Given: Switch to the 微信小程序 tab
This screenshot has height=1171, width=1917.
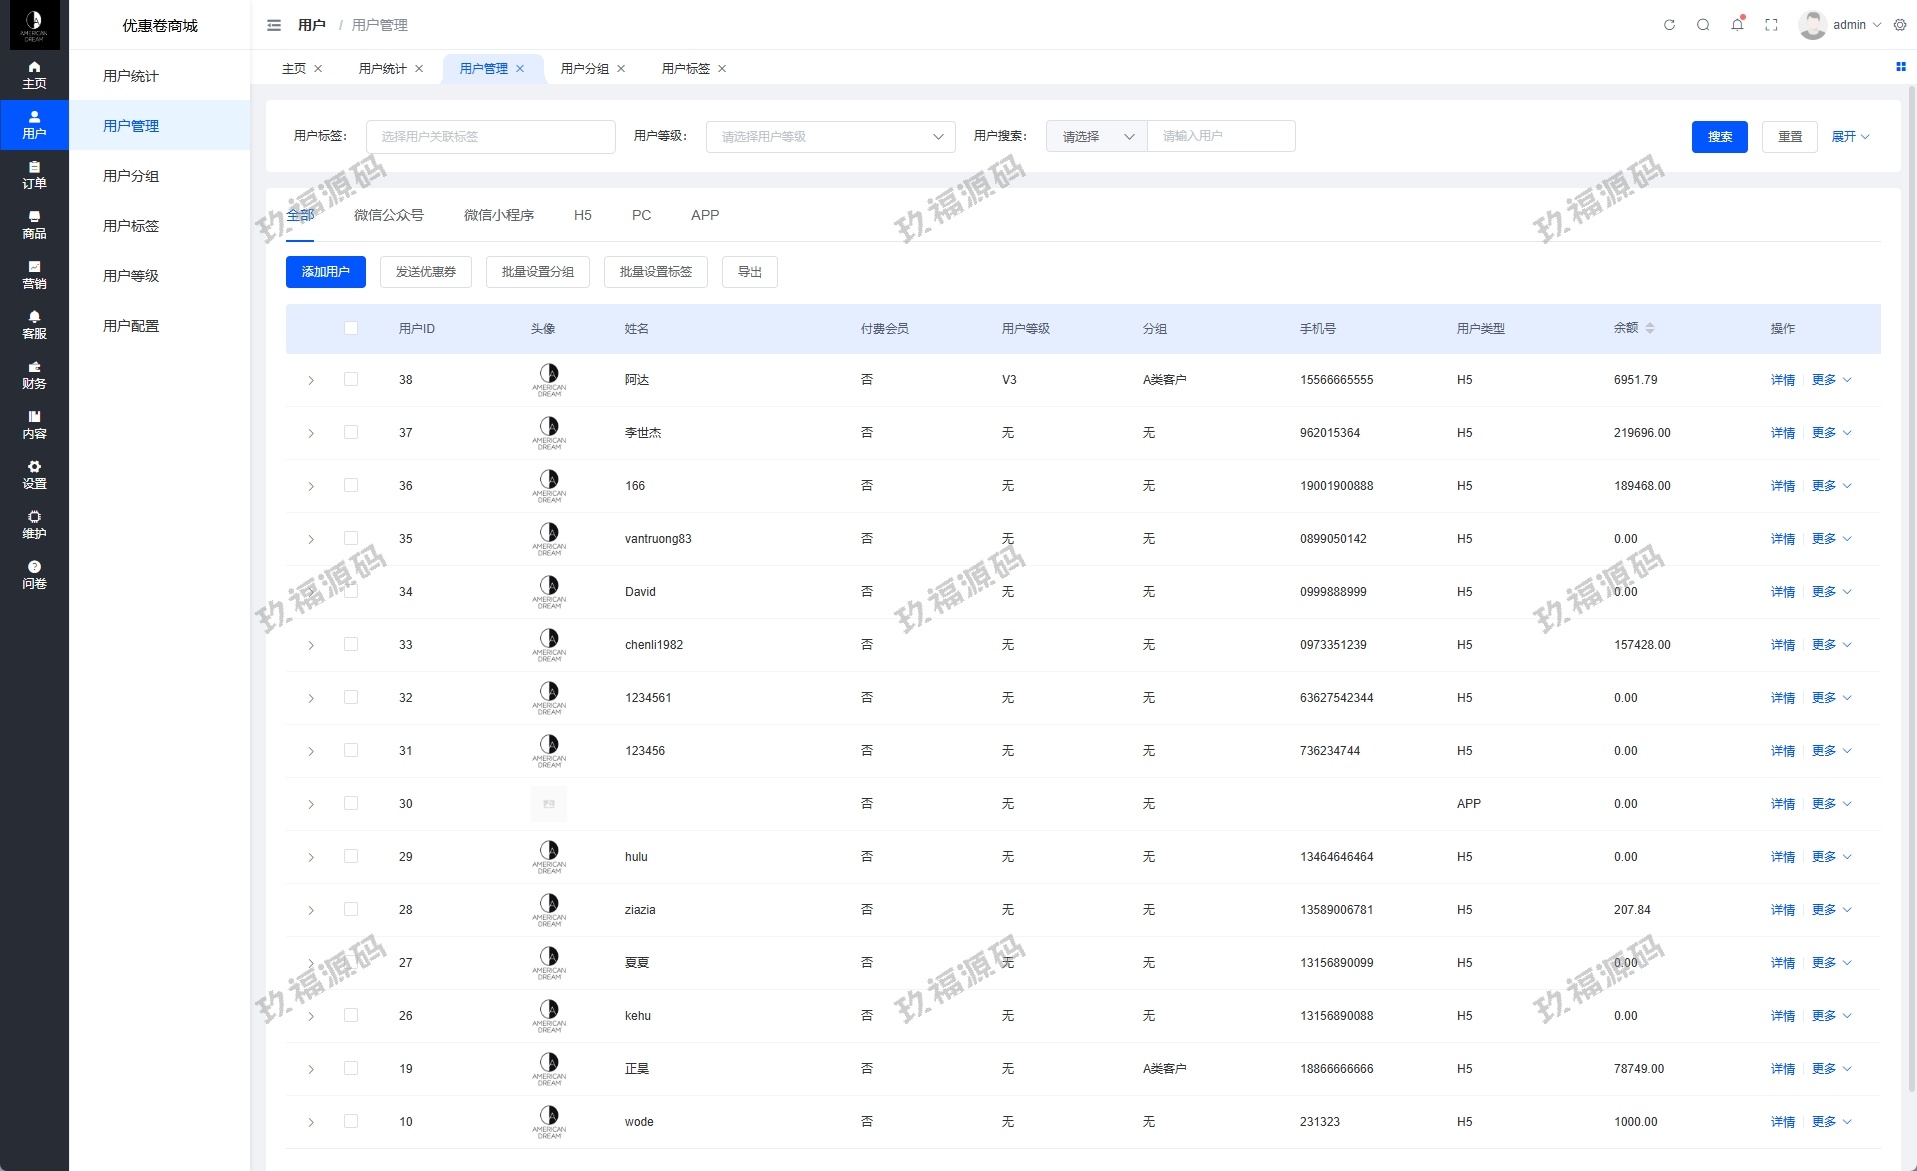Looking at the screenshot, I should click(498, 215).
